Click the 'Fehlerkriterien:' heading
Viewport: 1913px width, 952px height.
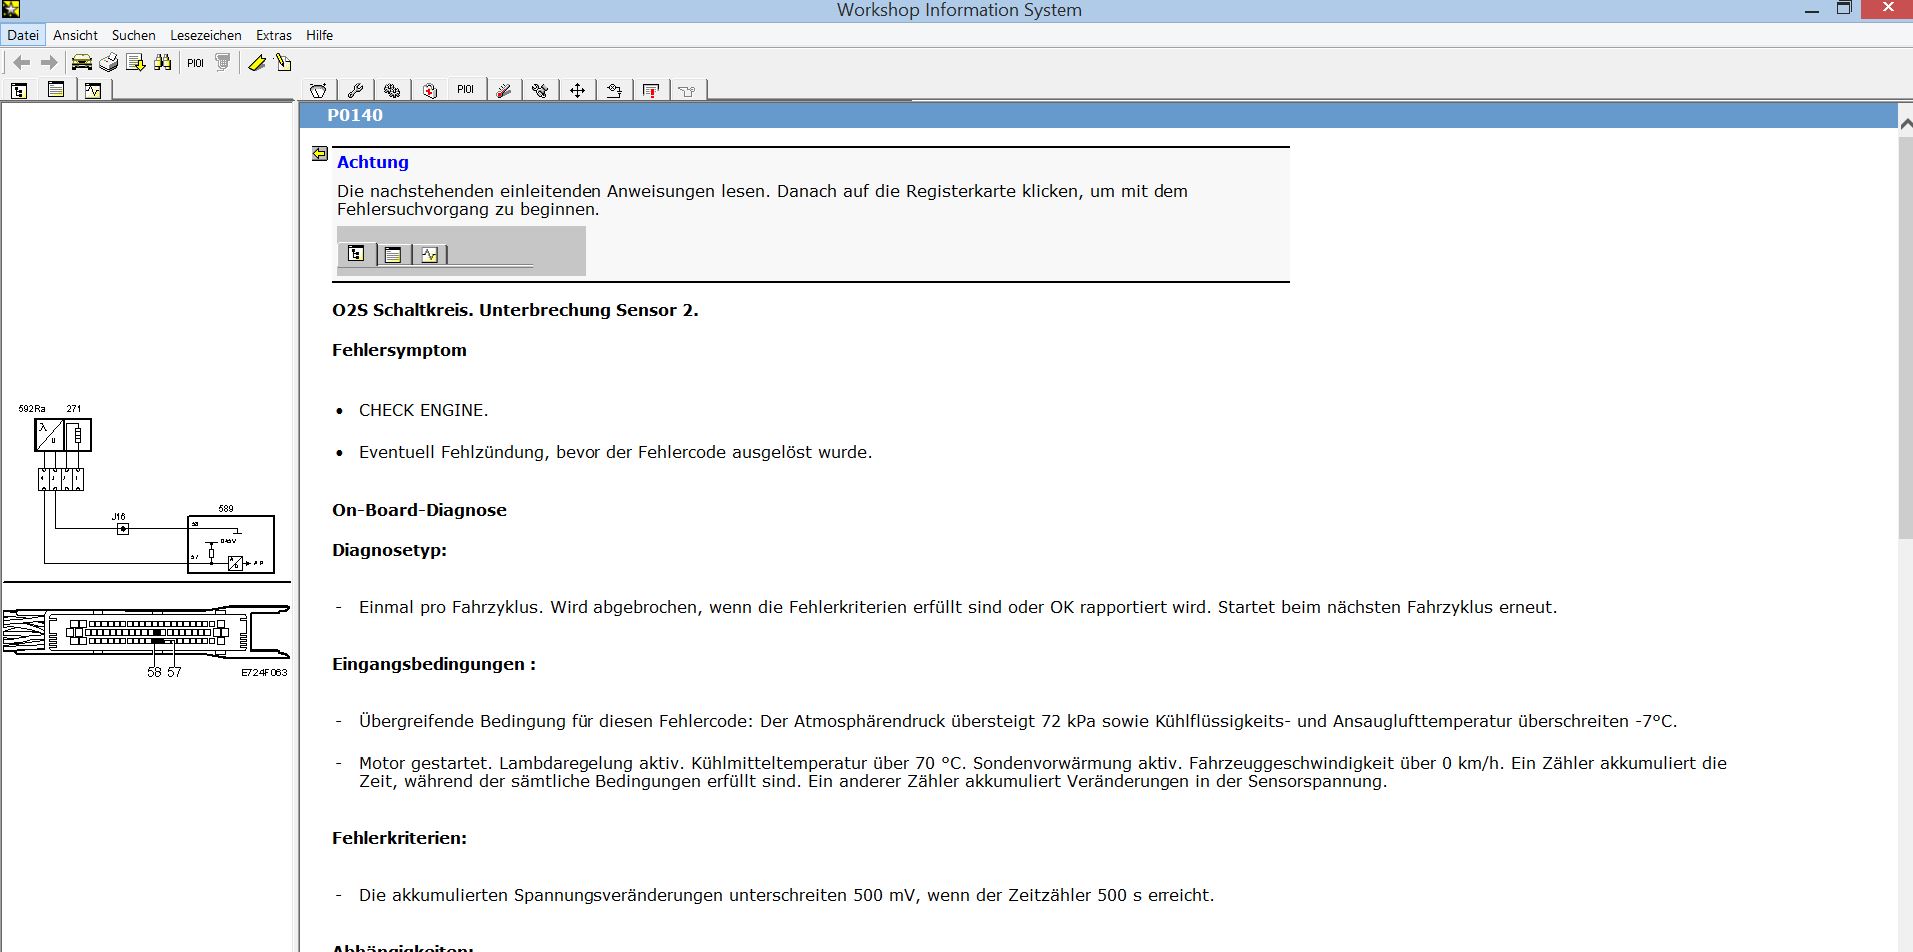(x=399, y=838)
